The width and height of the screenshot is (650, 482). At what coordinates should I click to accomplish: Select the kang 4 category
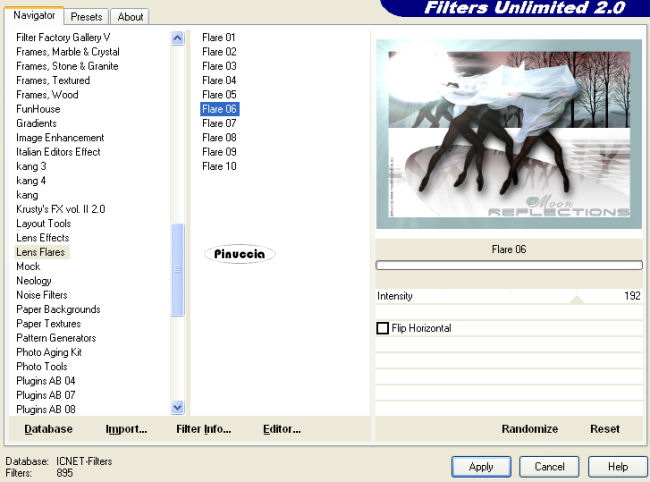click(31, 181)
